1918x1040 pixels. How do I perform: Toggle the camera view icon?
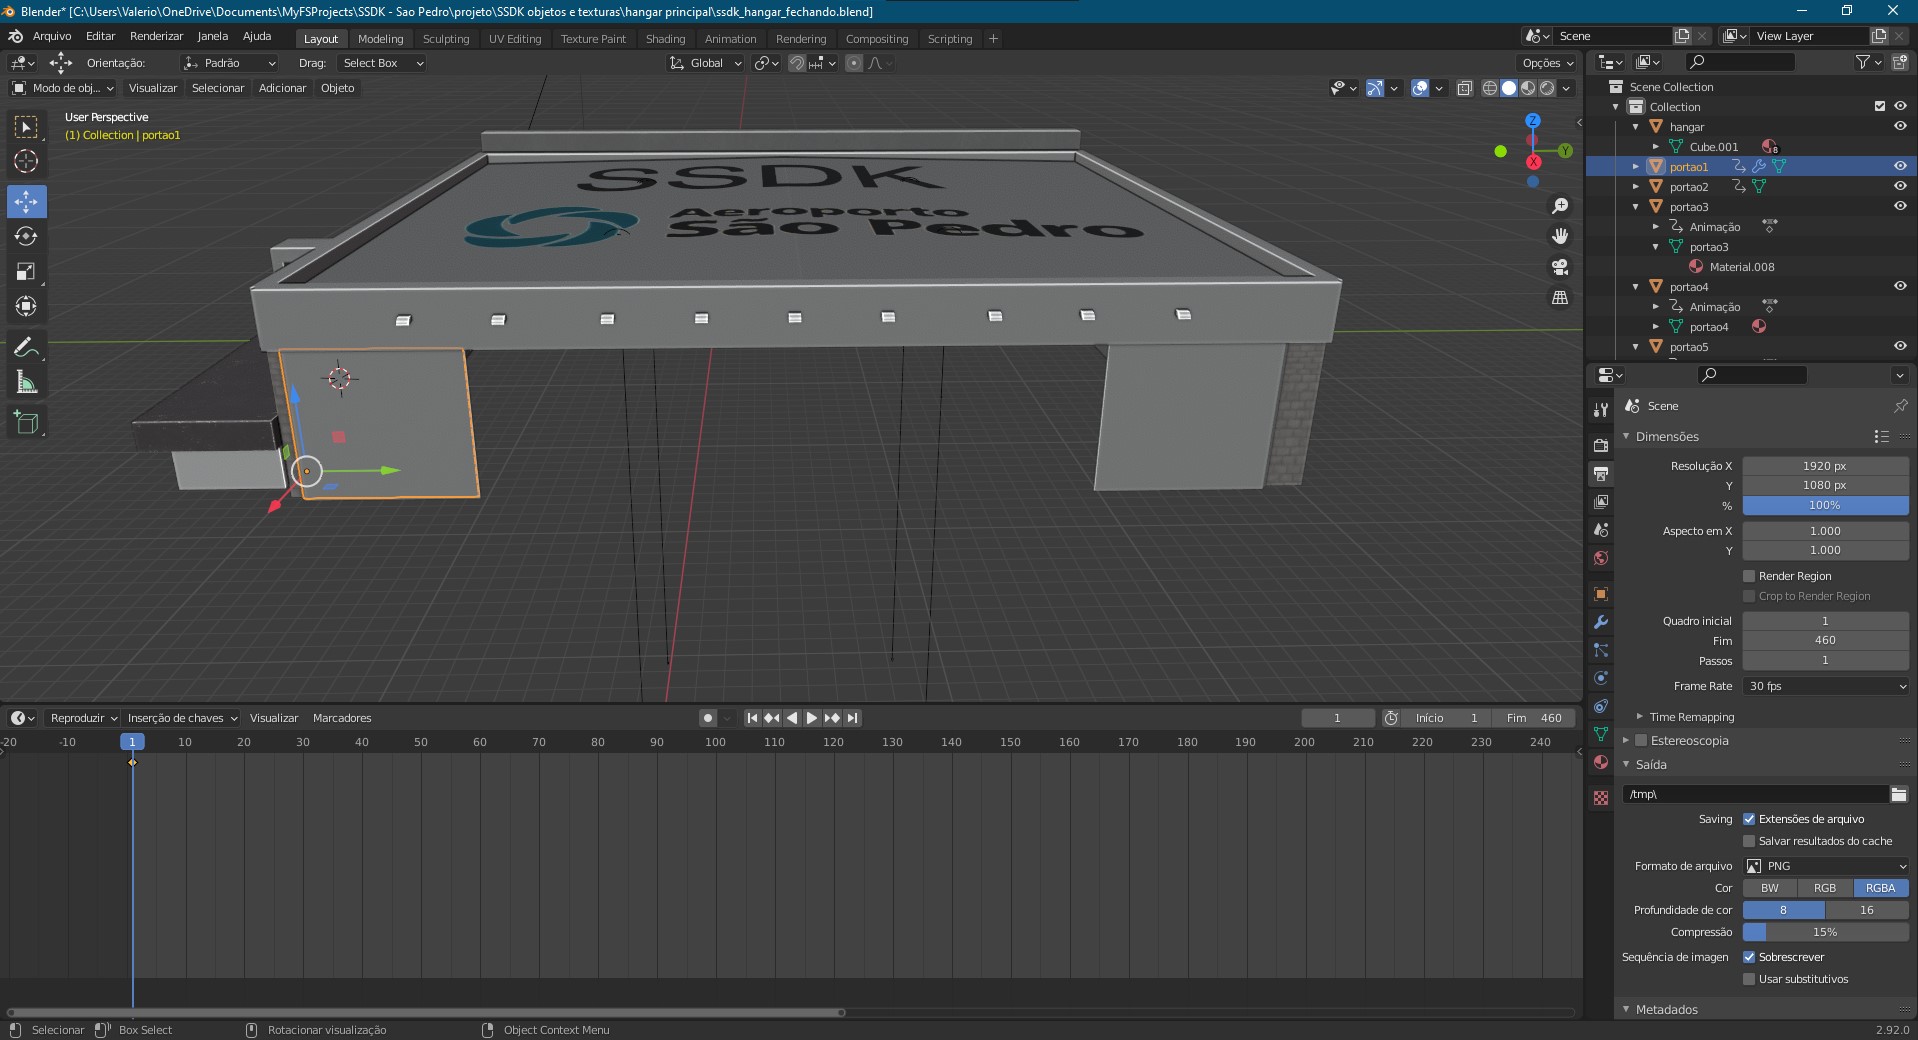pos(1559,267)
